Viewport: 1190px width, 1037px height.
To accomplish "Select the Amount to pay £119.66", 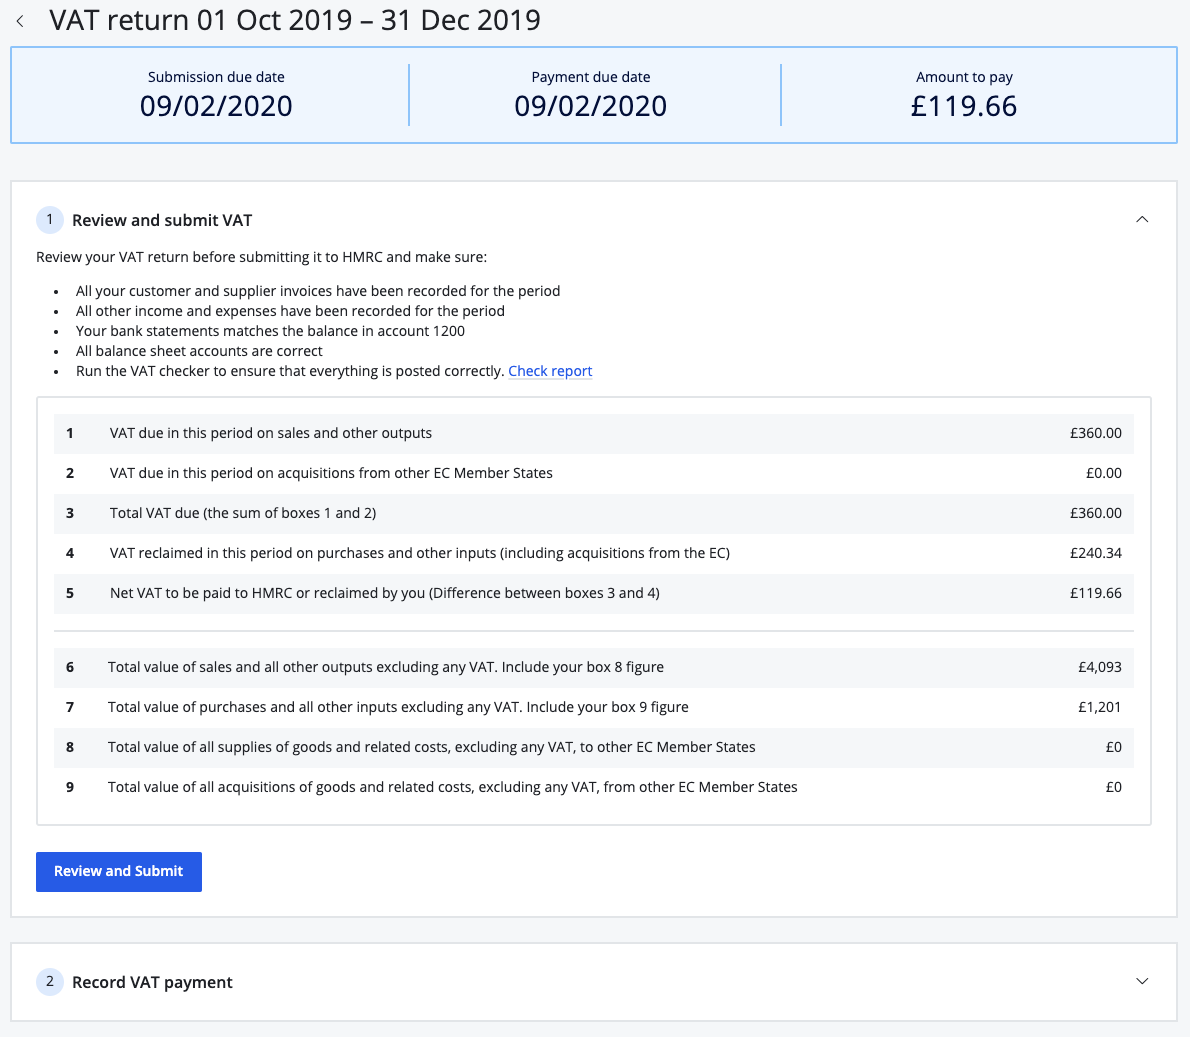I will pyautogui.click(x=963, y=105).
